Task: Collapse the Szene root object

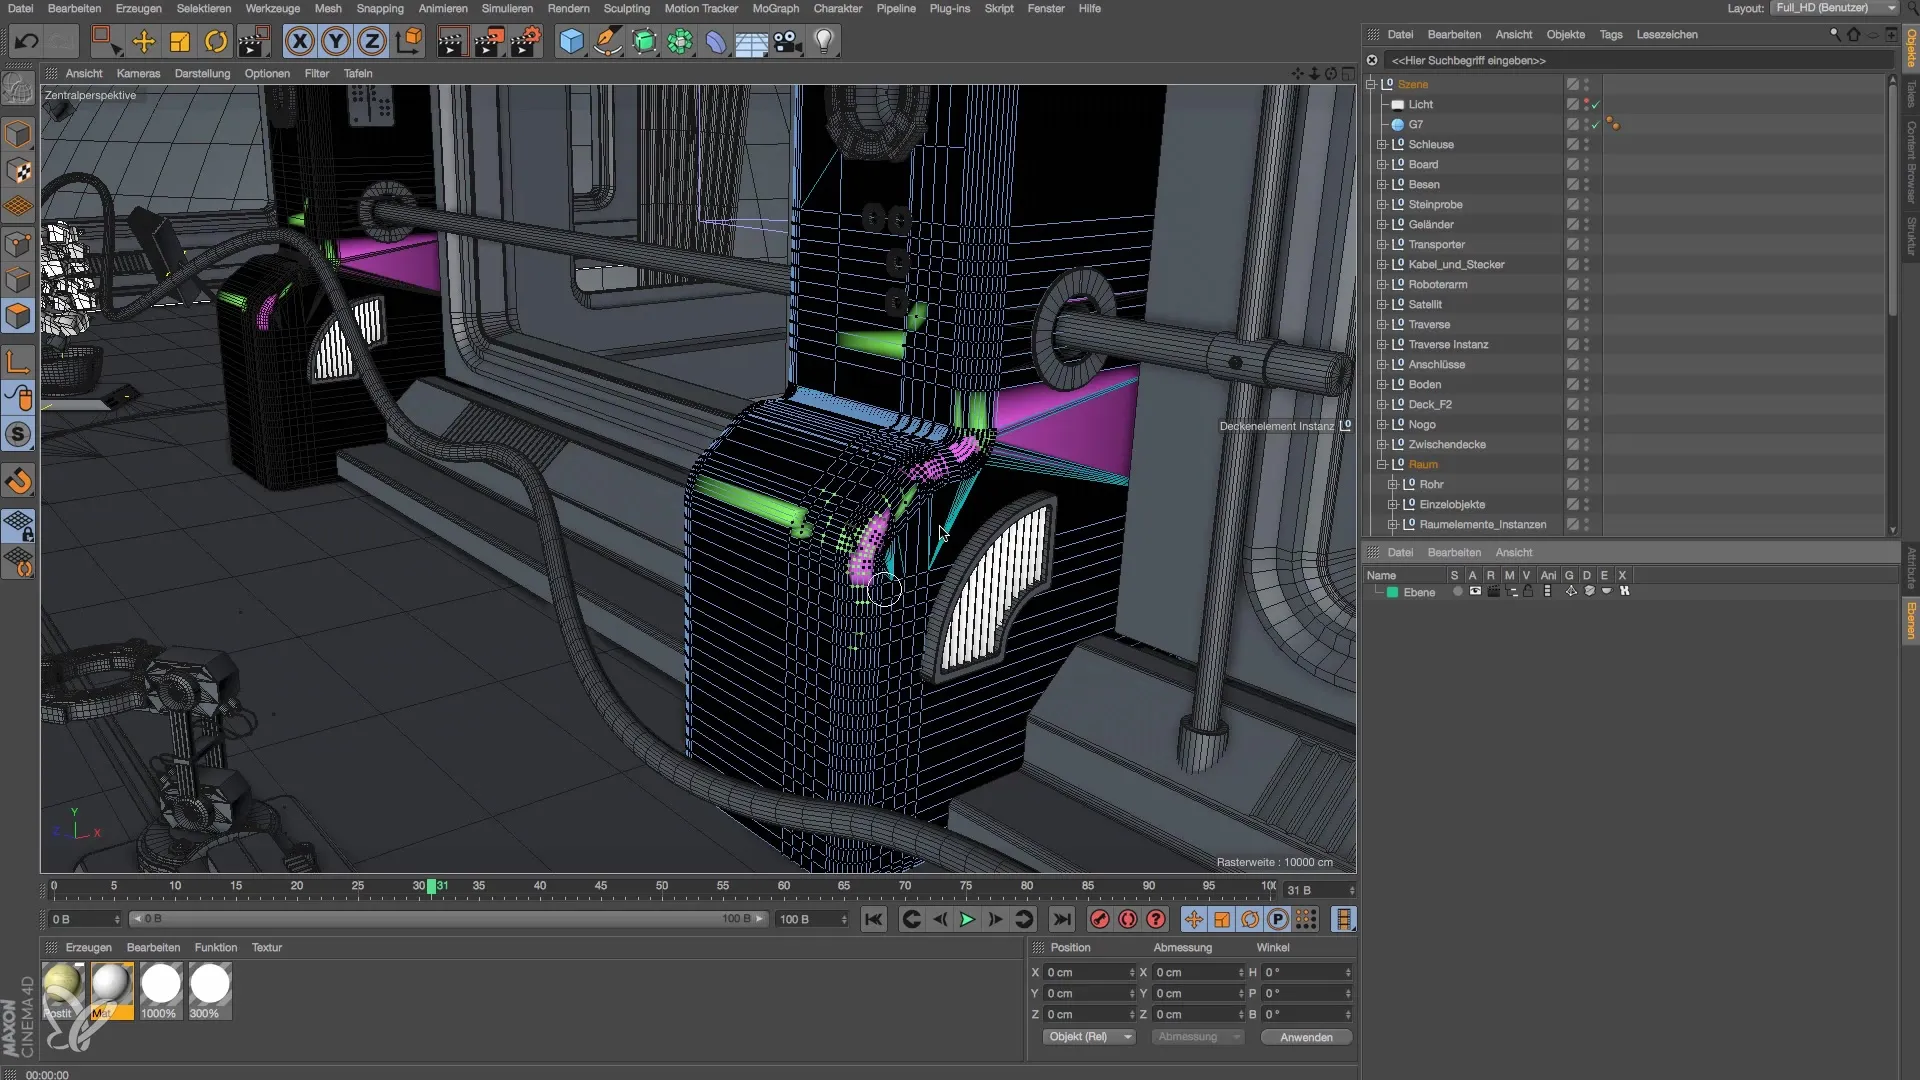Action: 1371,85
